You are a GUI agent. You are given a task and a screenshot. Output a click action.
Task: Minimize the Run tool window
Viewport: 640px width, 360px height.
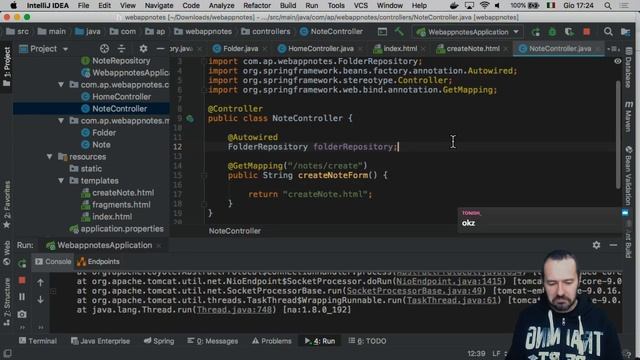coord(613,245)
